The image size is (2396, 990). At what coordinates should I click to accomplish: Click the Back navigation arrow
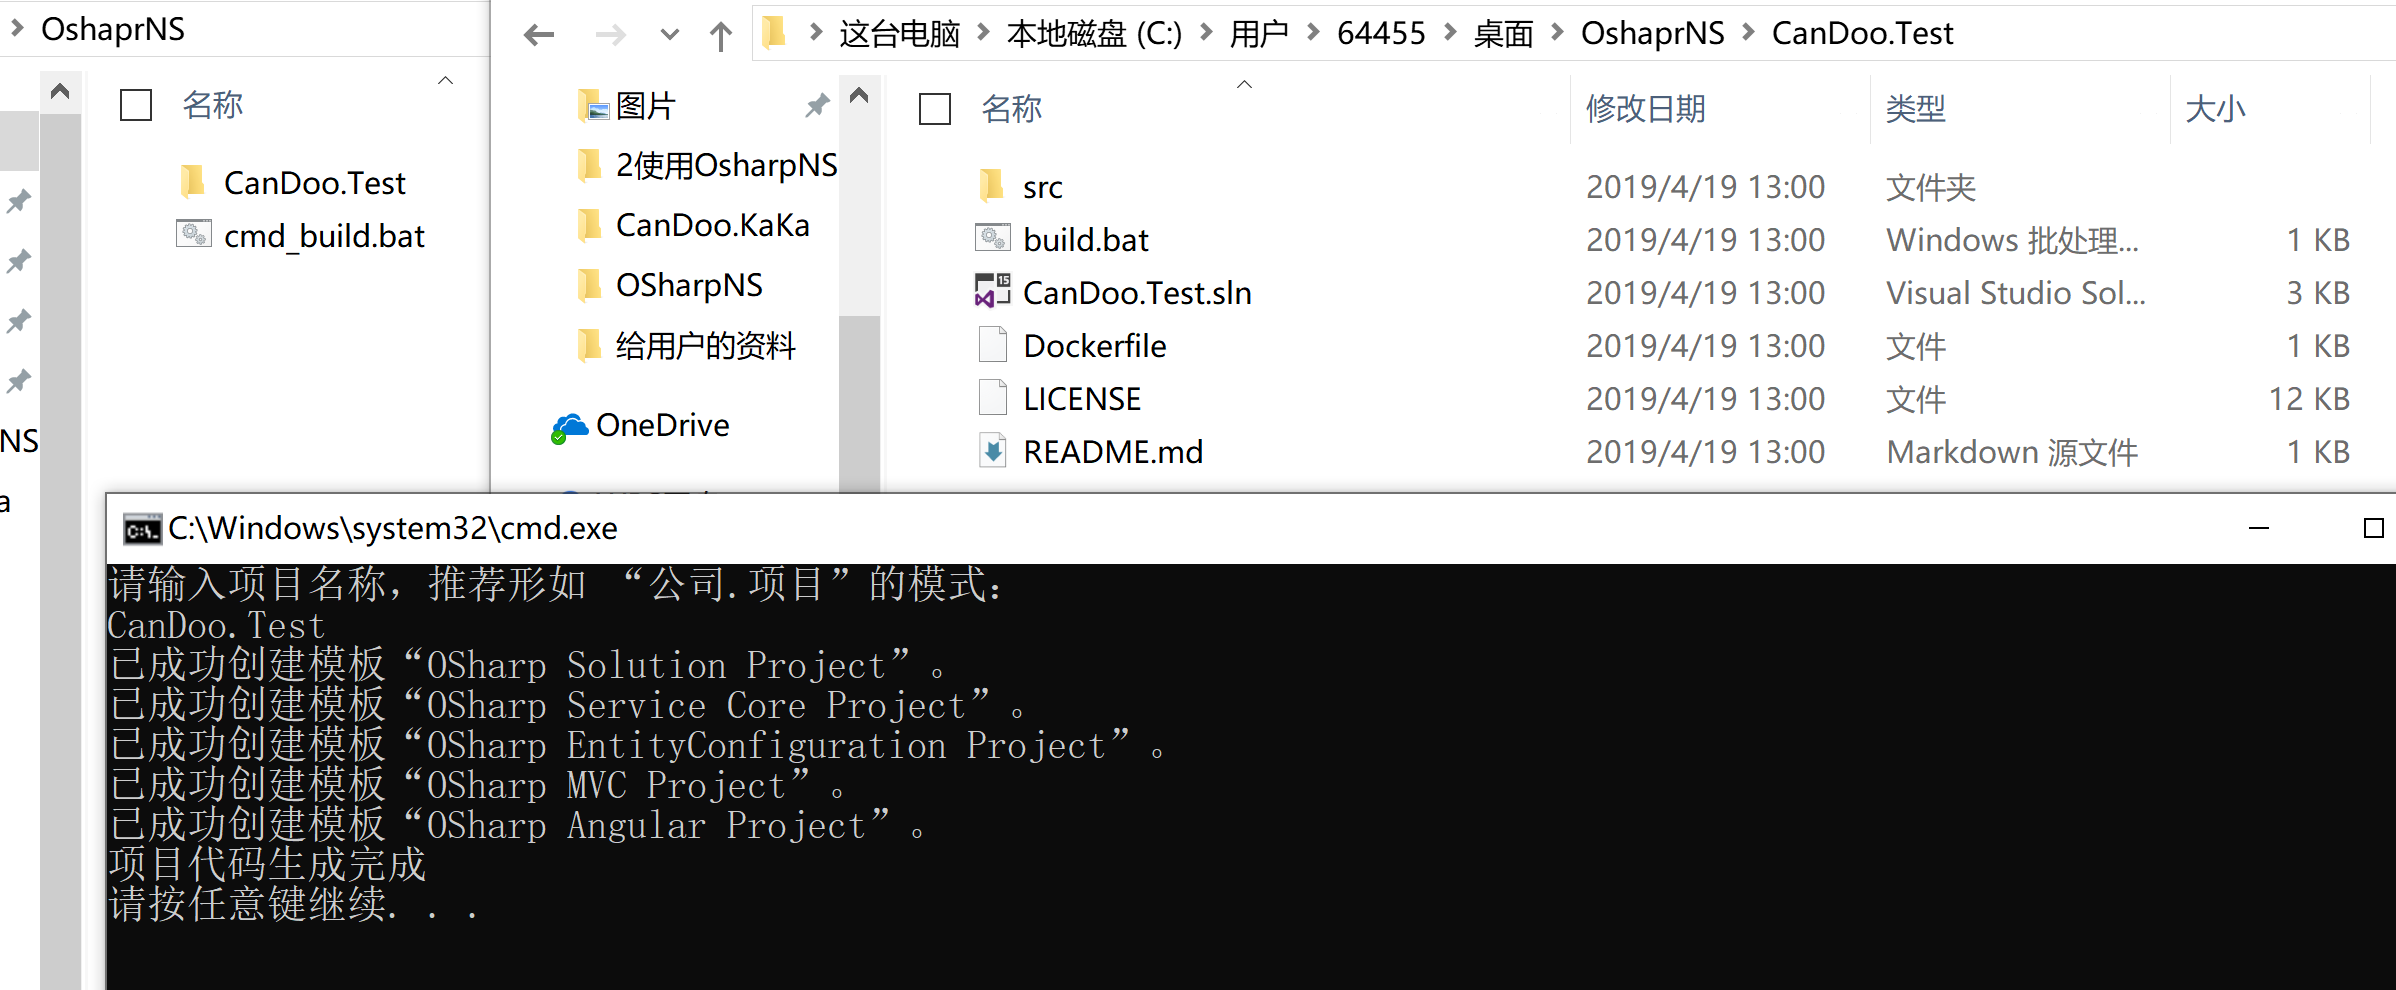click(540, 33)
